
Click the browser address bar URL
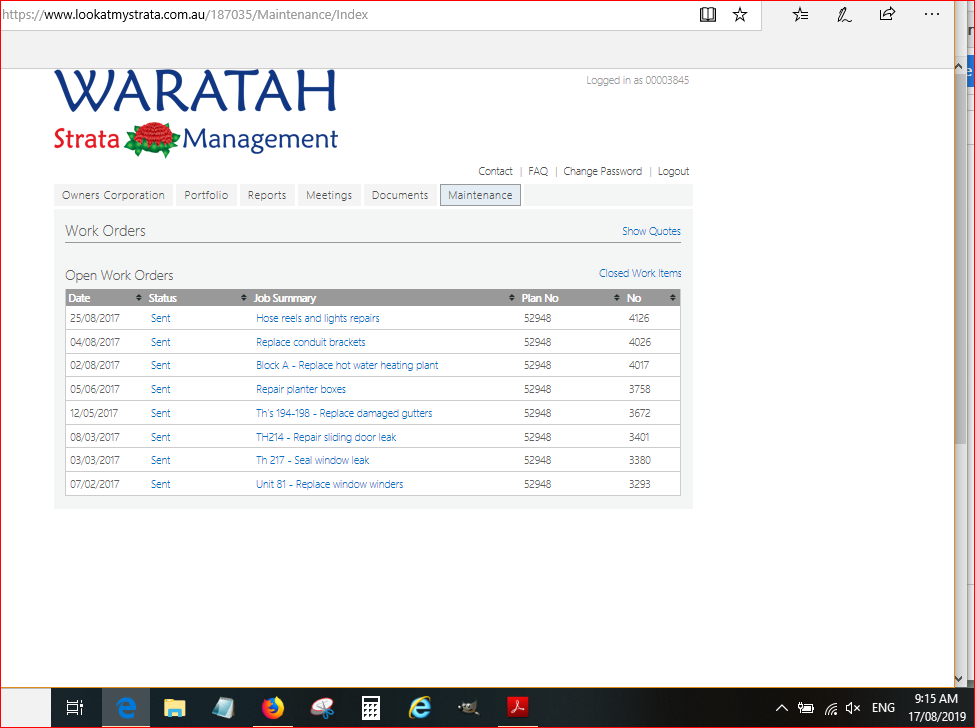pyautogui.click(x=300, y=15)
